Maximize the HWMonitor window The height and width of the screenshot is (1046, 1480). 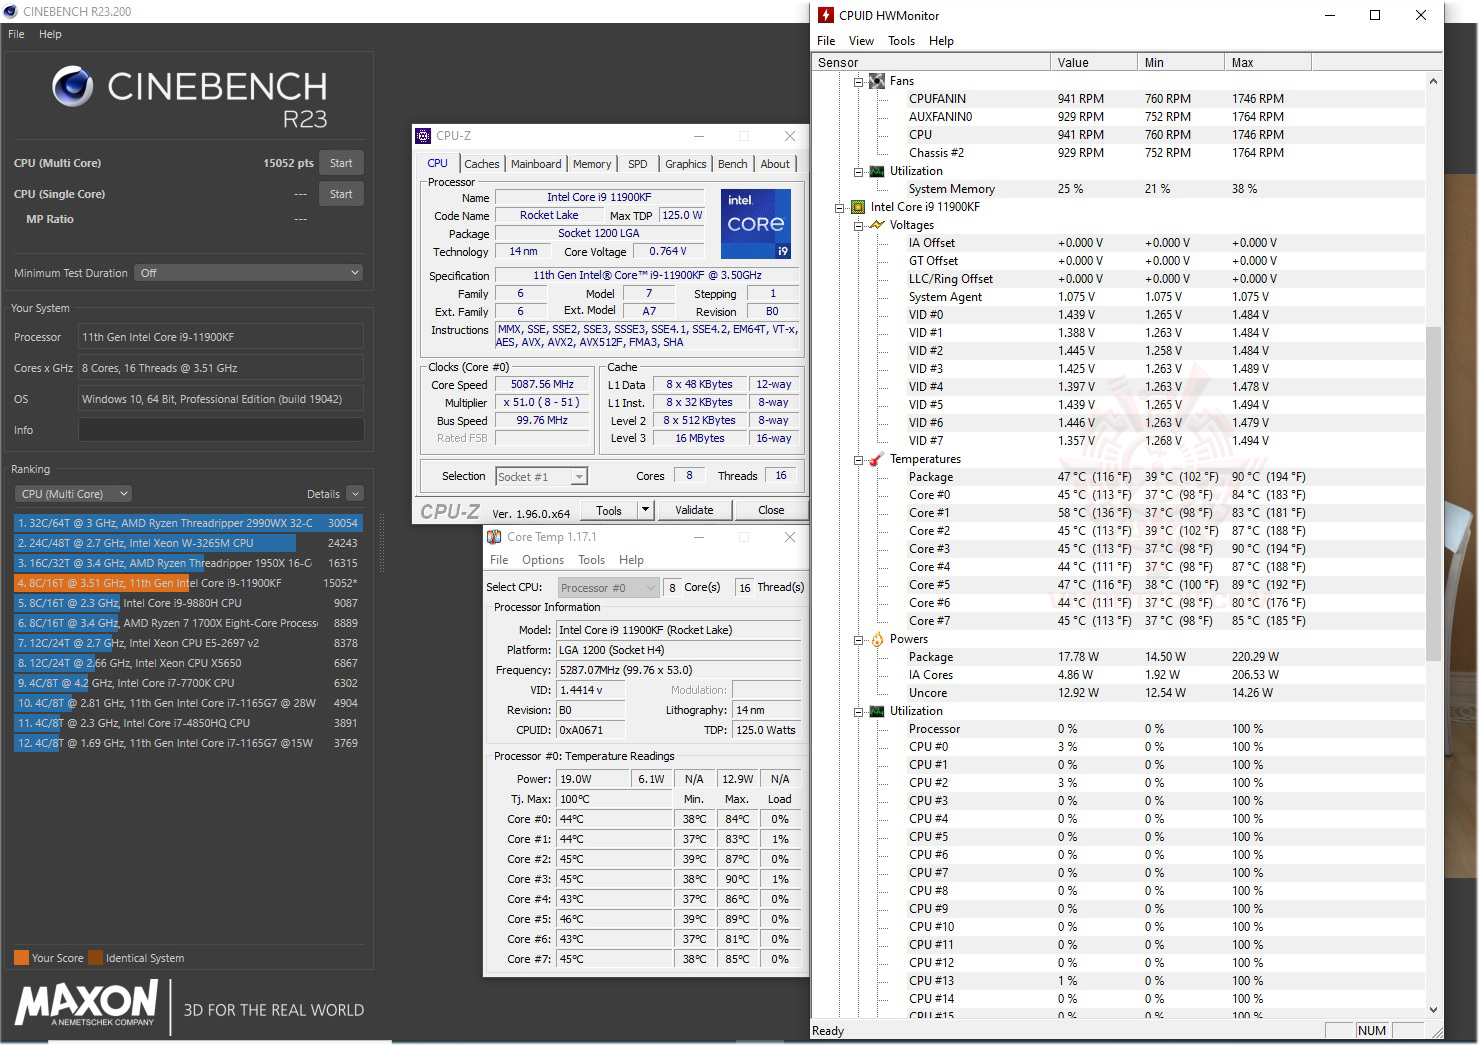1375,15
